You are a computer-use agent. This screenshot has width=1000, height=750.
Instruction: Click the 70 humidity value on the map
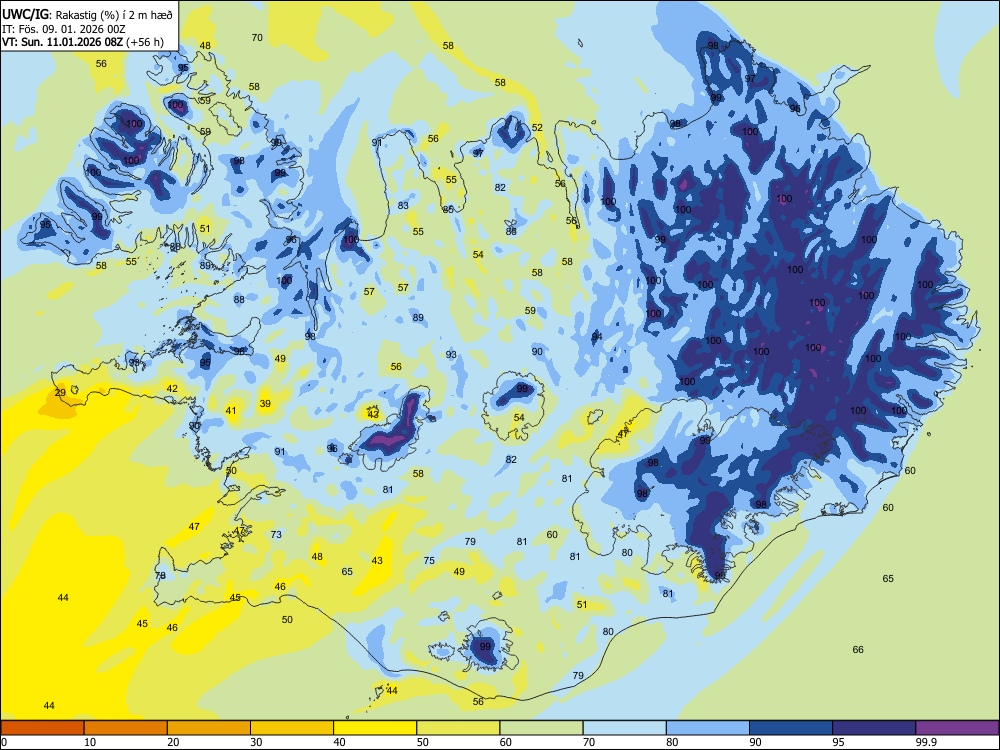click(x=257, y=38)
